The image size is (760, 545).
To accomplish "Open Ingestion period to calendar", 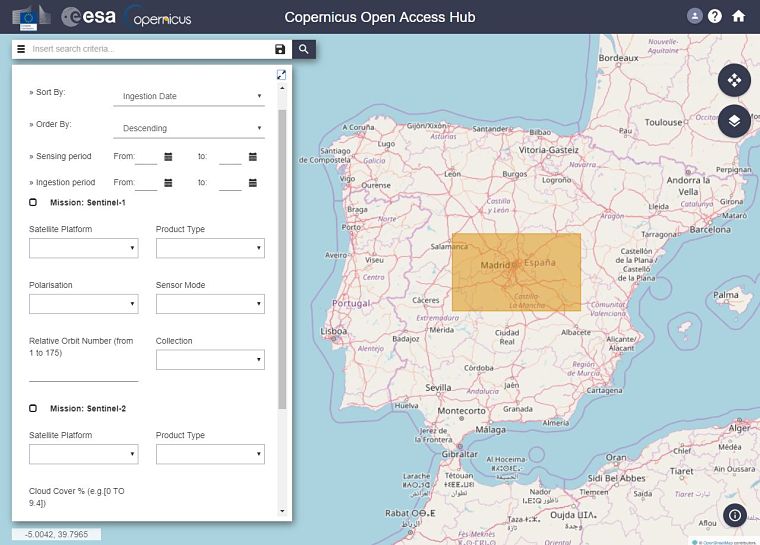I will tap(253, 183).
